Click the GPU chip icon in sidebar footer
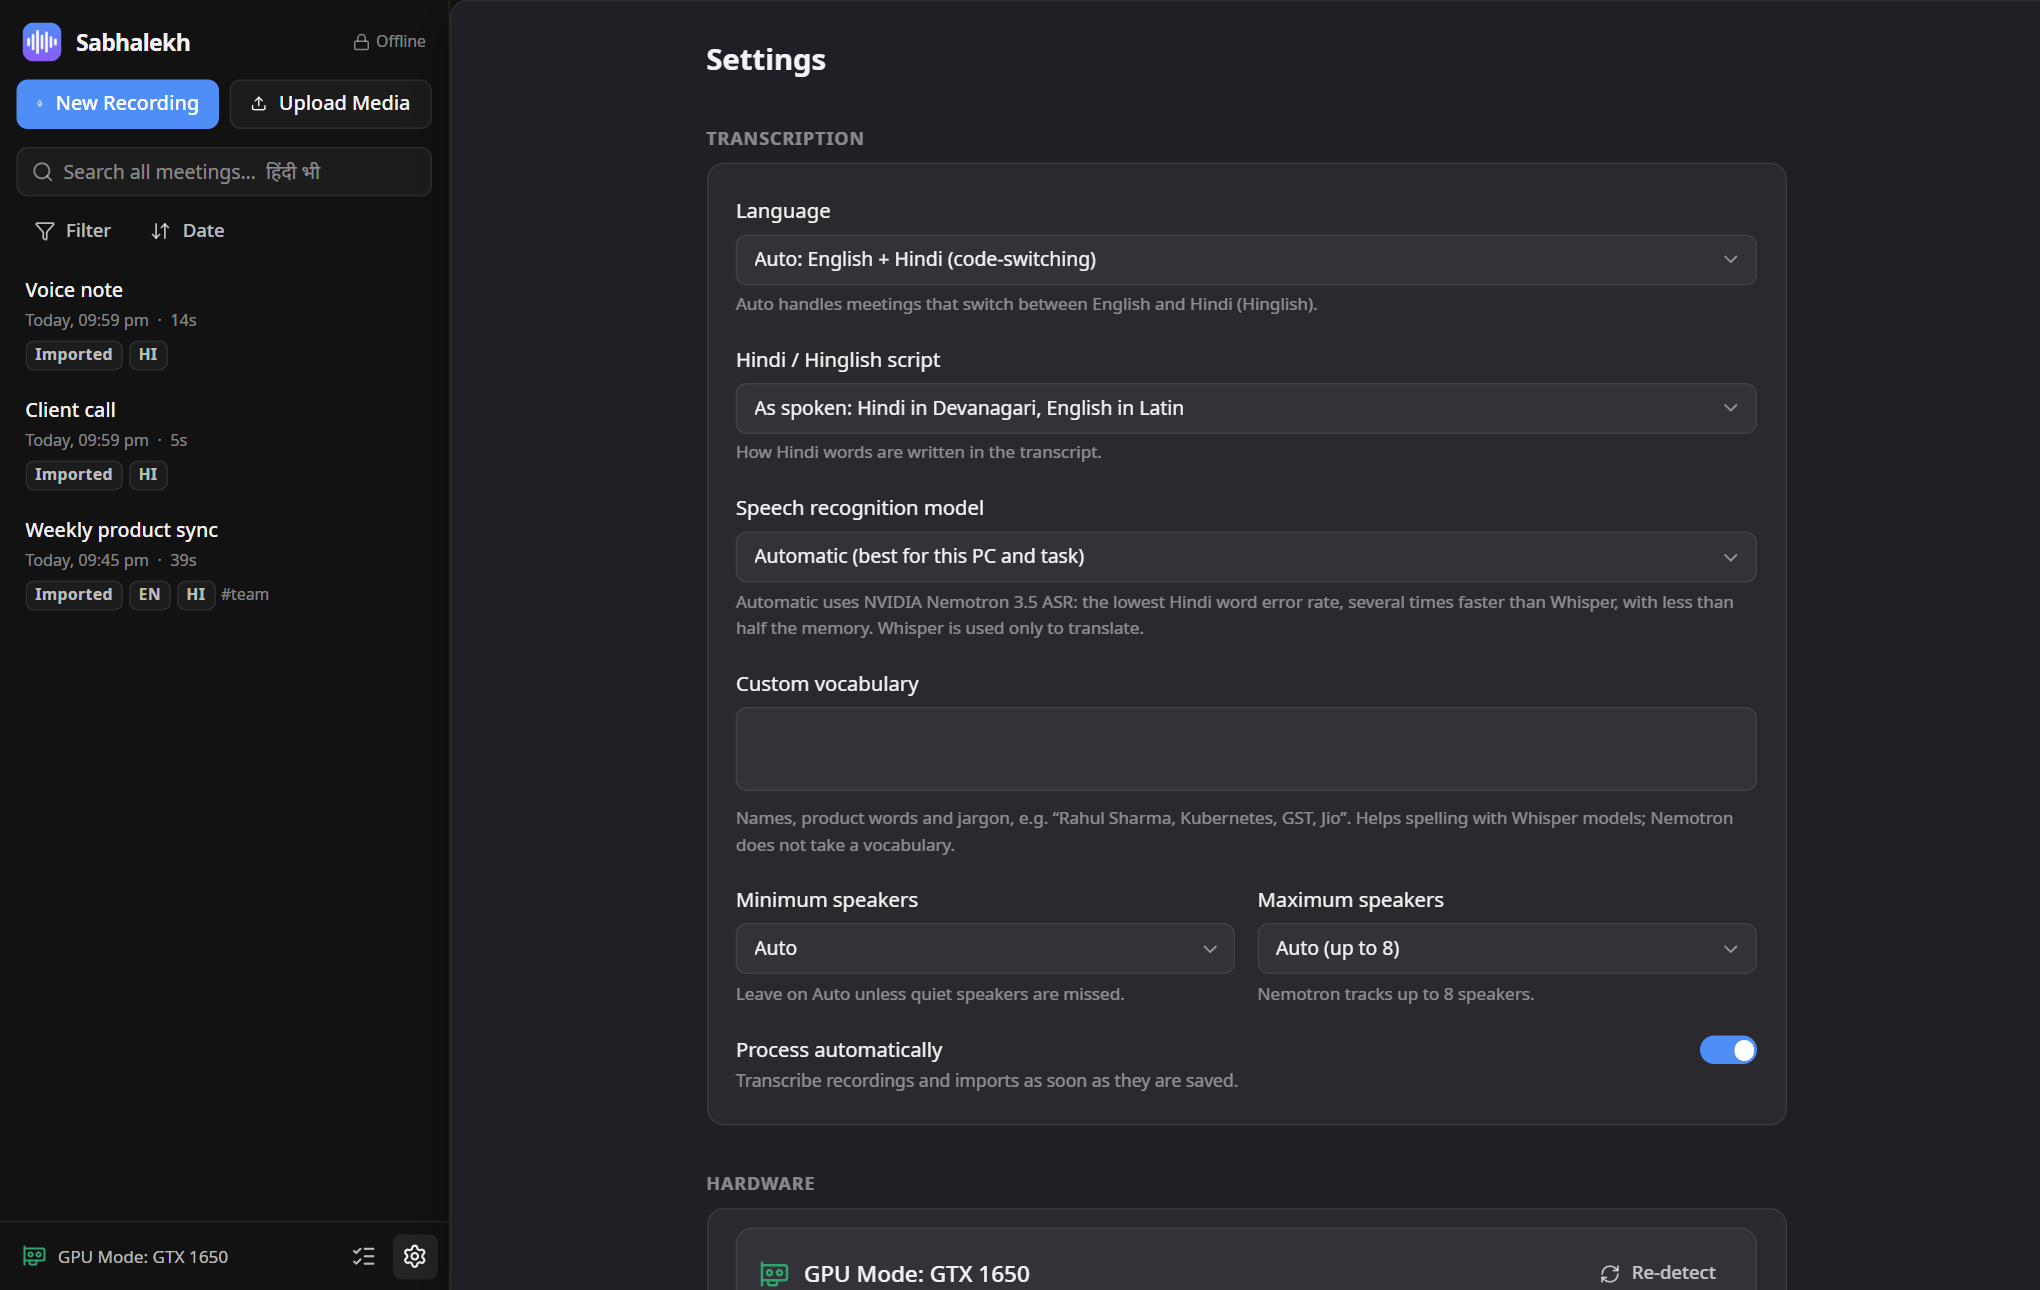Viewport: 2040px width, 1290px height. pyautogui.click(x=35, y=1256)
